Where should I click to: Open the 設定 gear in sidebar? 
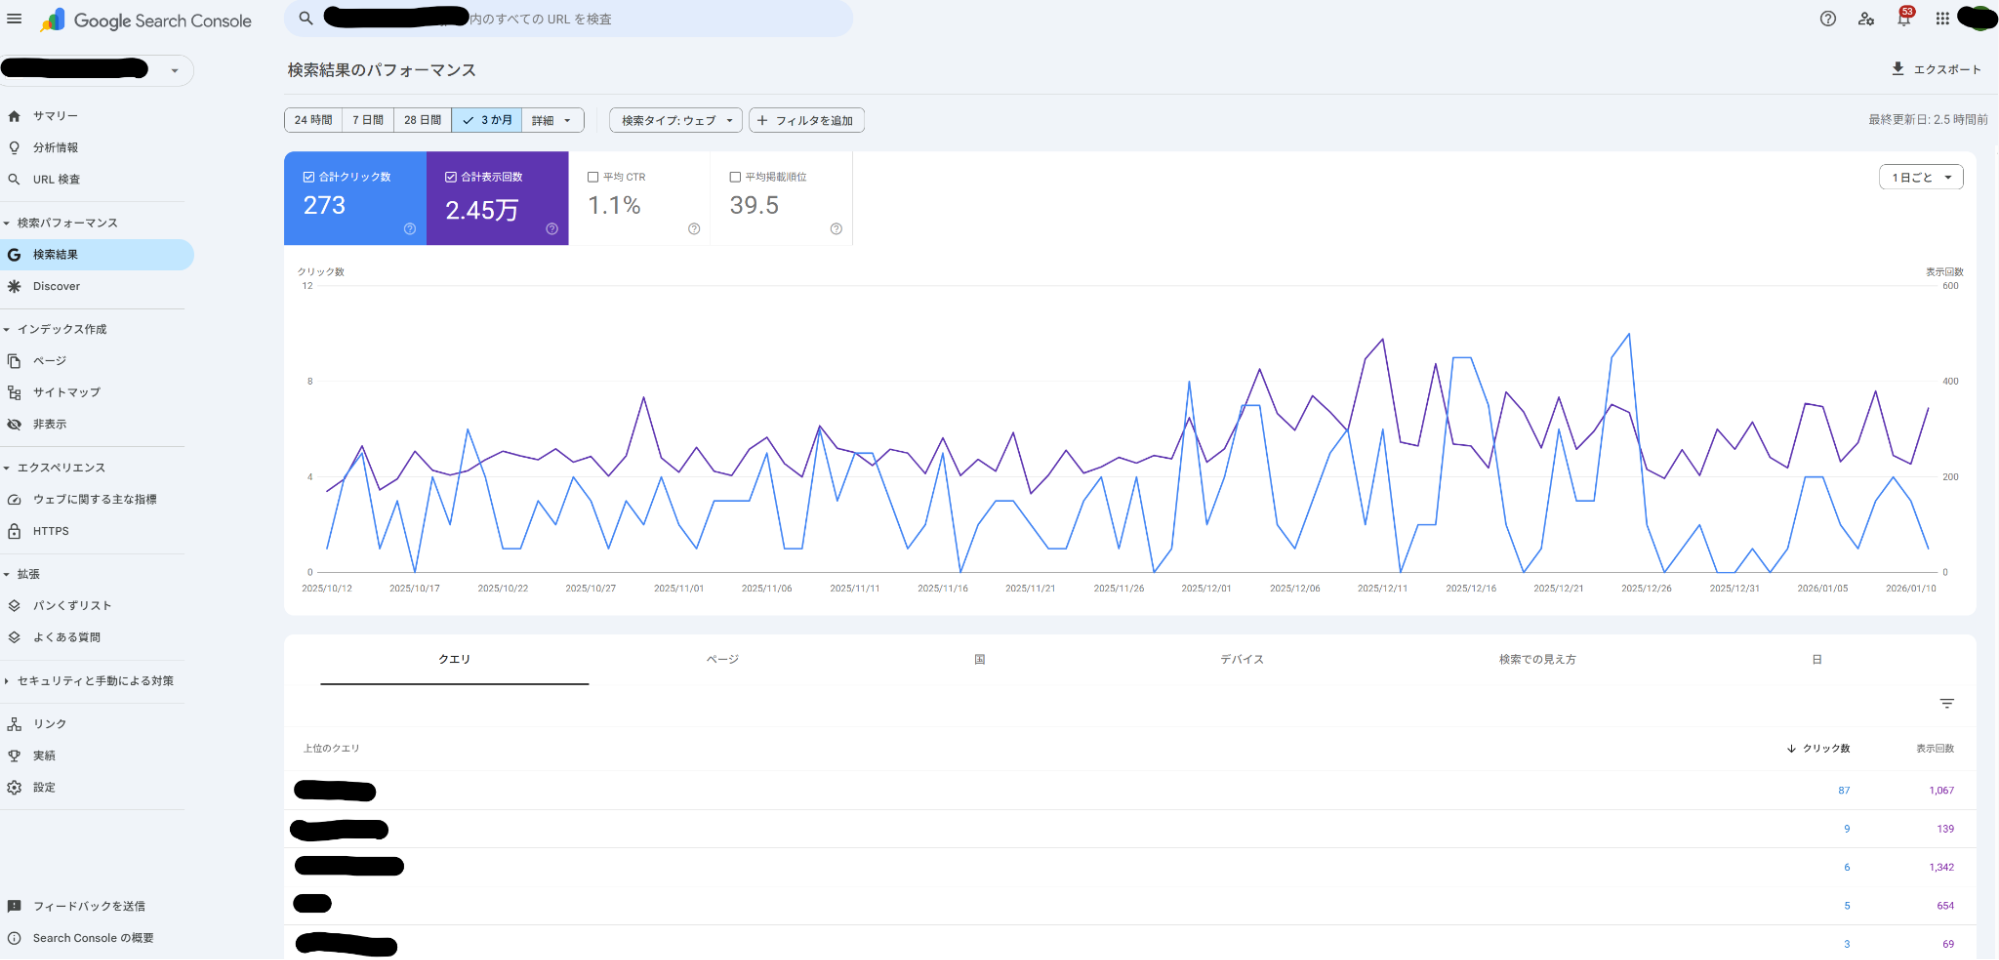[14, 788]
